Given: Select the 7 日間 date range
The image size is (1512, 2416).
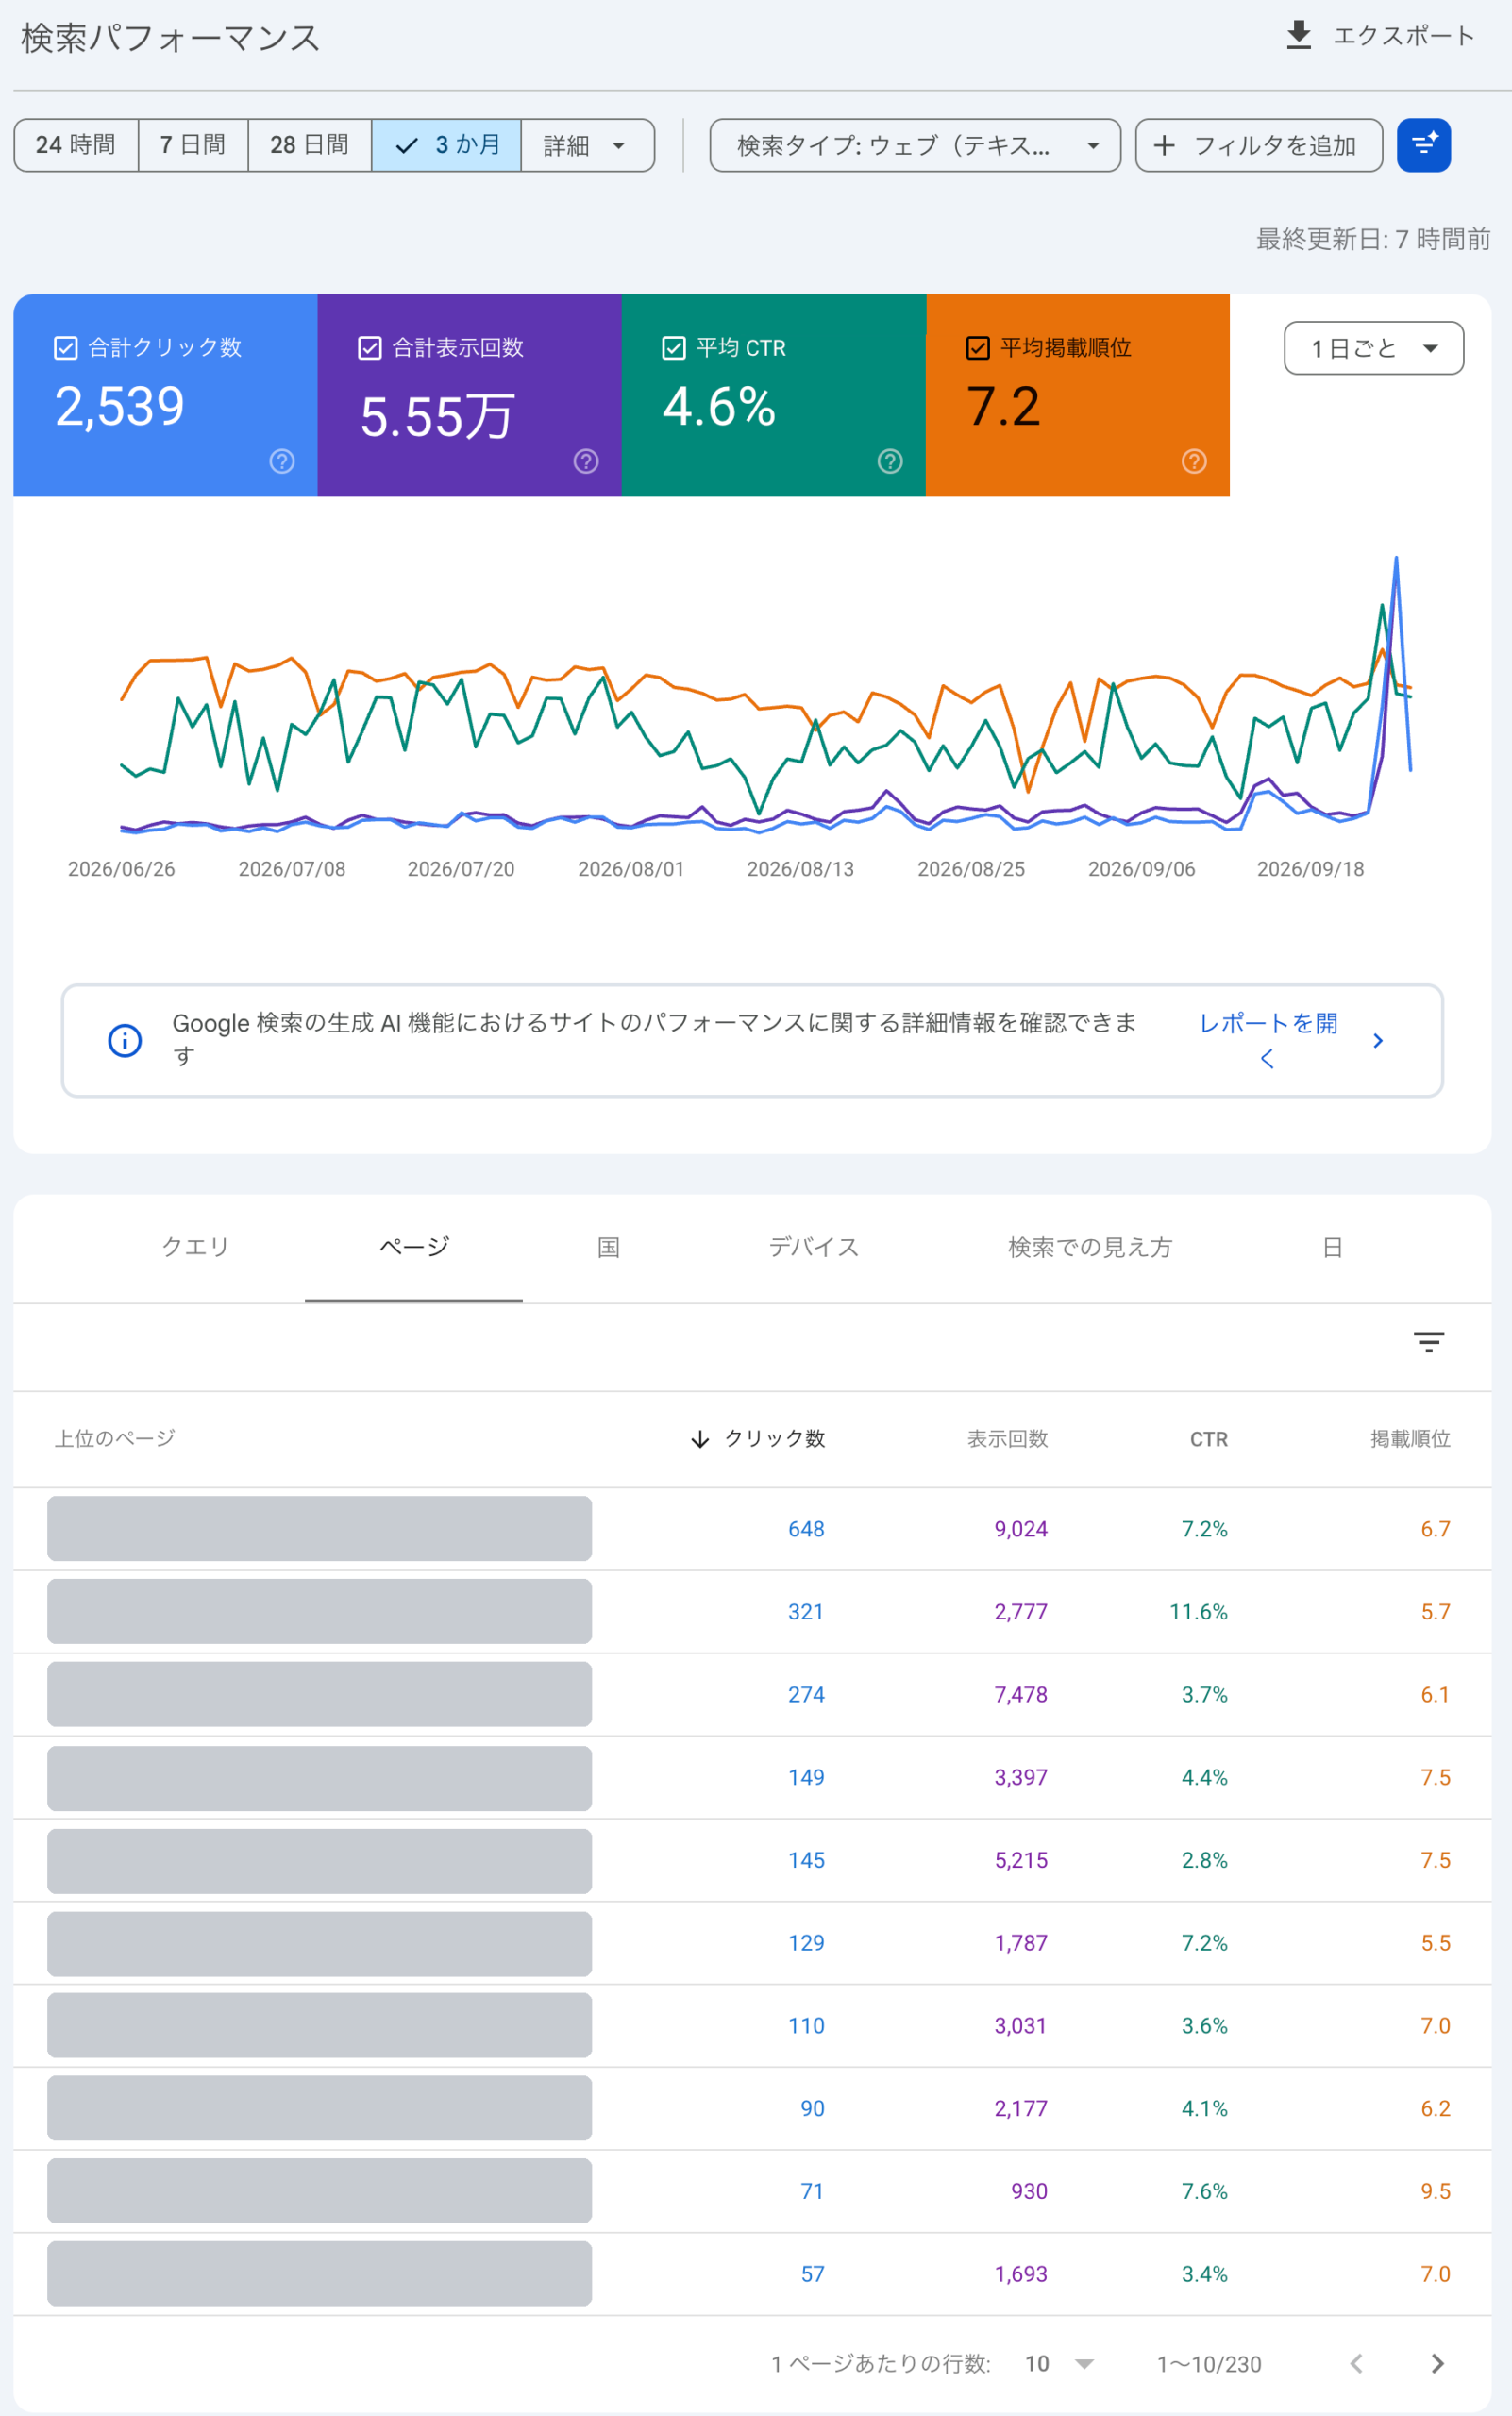Looking at the screenshot, I should coord(193,145).
